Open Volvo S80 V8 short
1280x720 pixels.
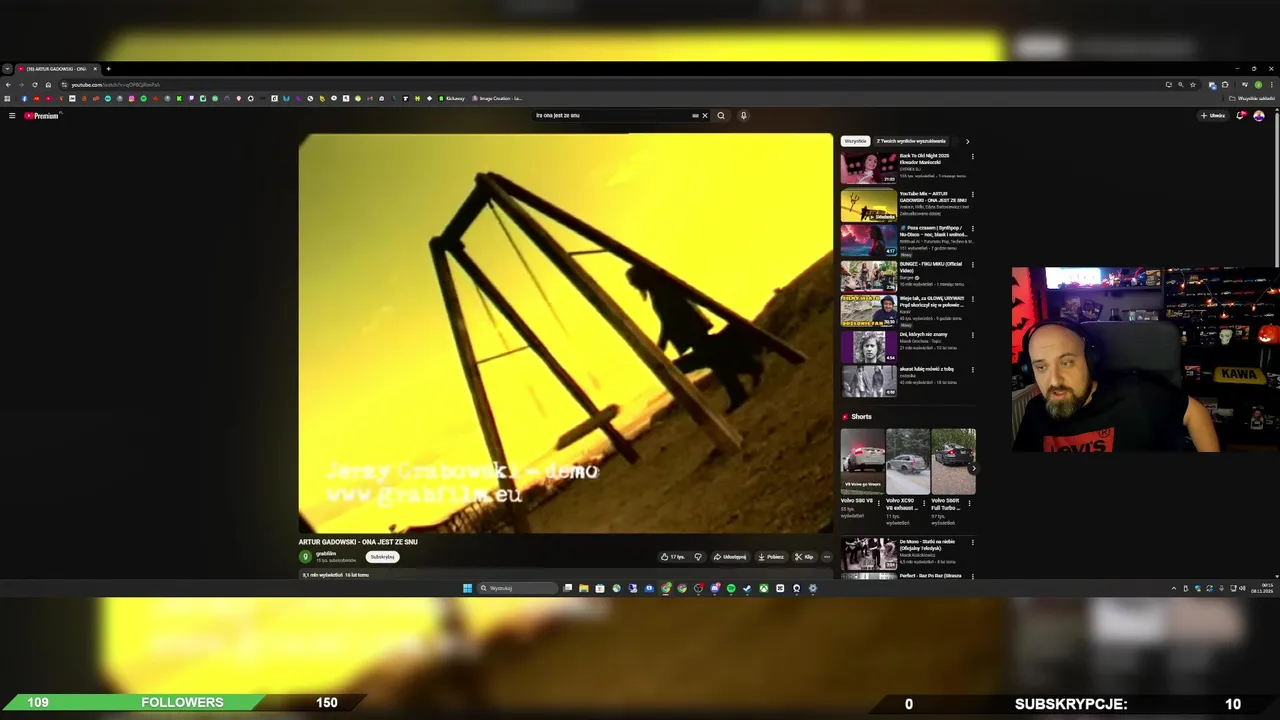point(862,461)
